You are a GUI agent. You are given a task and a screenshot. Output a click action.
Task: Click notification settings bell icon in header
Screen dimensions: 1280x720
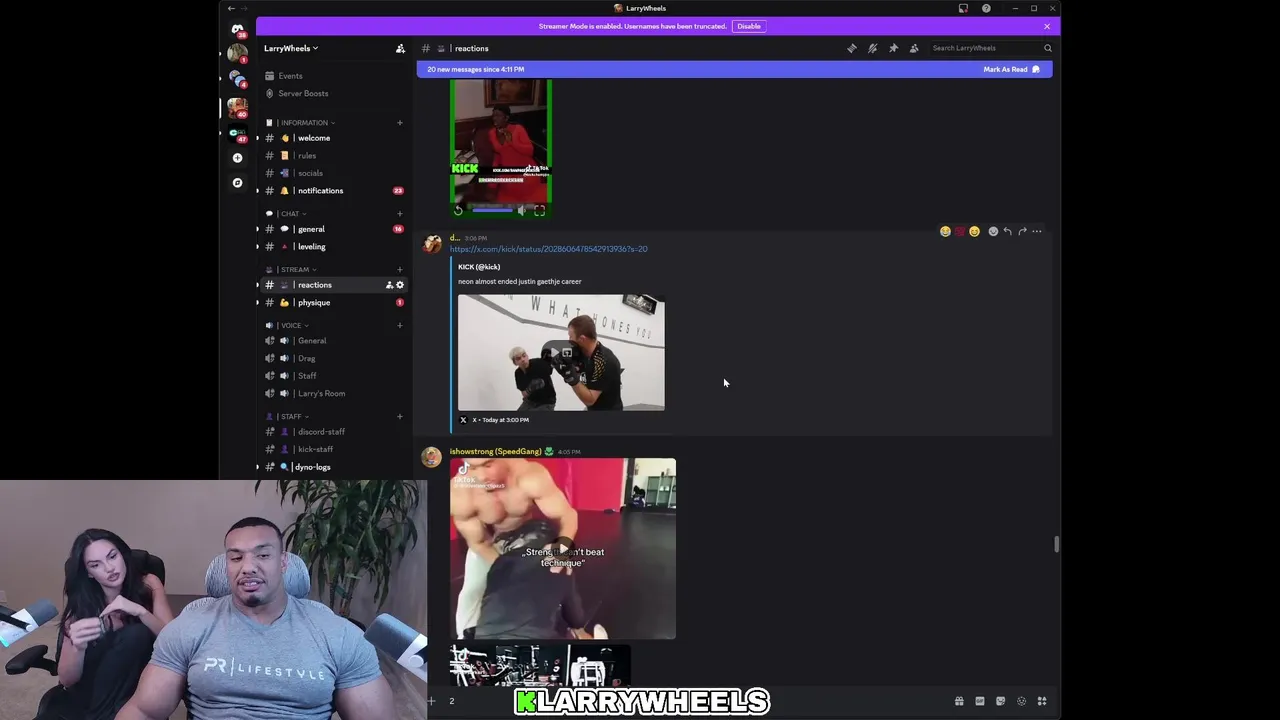pyautogui.click(x=873, y=48)
